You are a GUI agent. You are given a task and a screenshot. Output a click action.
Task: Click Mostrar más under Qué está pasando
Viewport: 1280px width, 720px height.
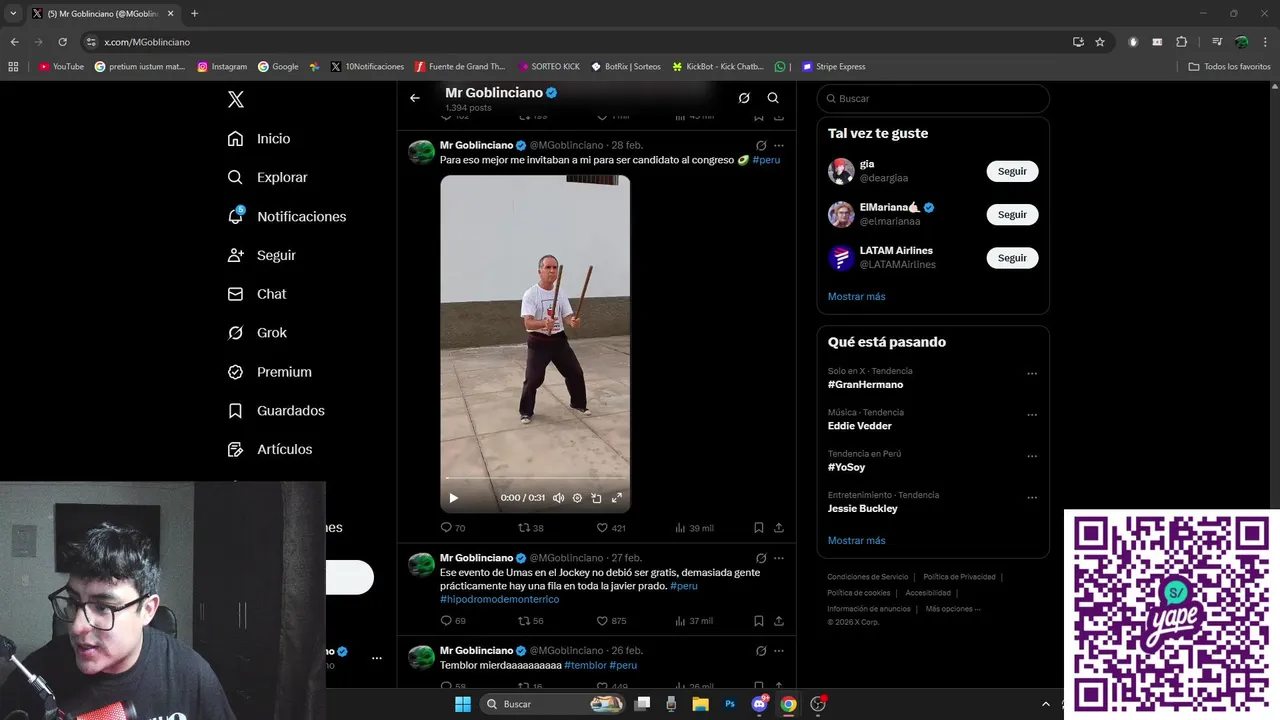(x=856, y=541)
